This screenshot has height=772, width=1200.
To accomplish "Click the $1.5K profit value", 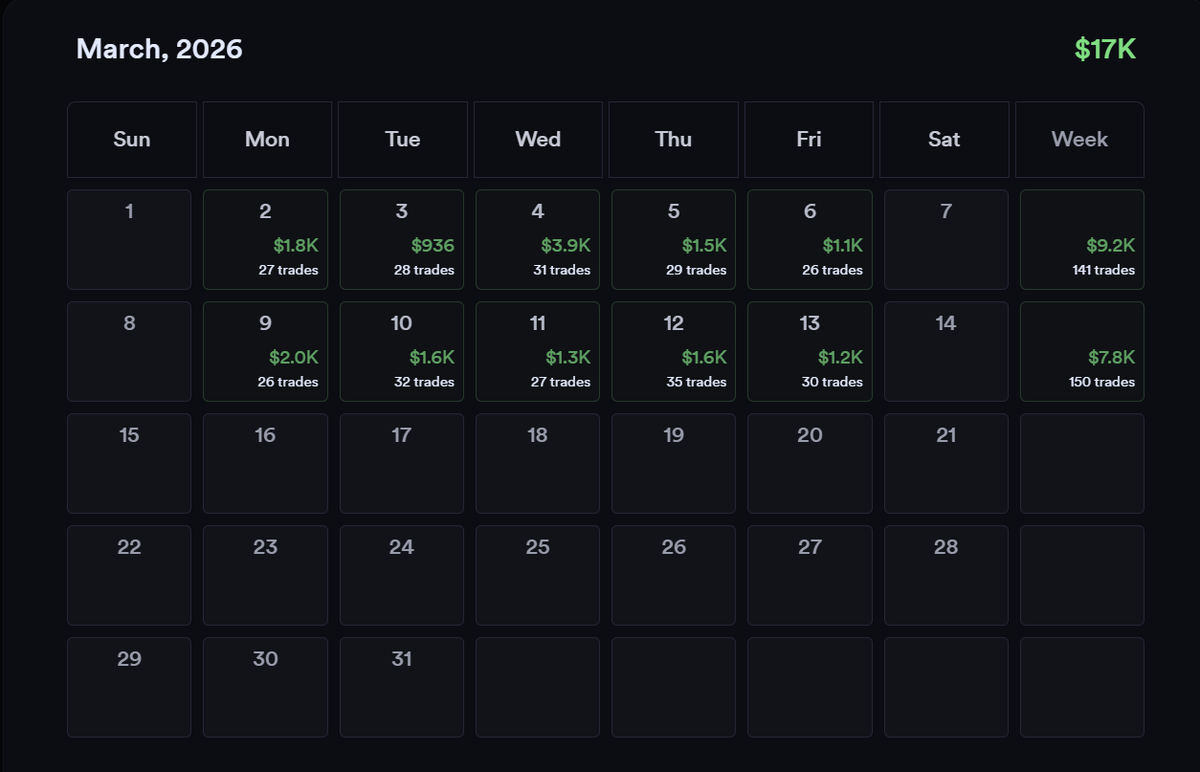I will (x=704, y=245).
